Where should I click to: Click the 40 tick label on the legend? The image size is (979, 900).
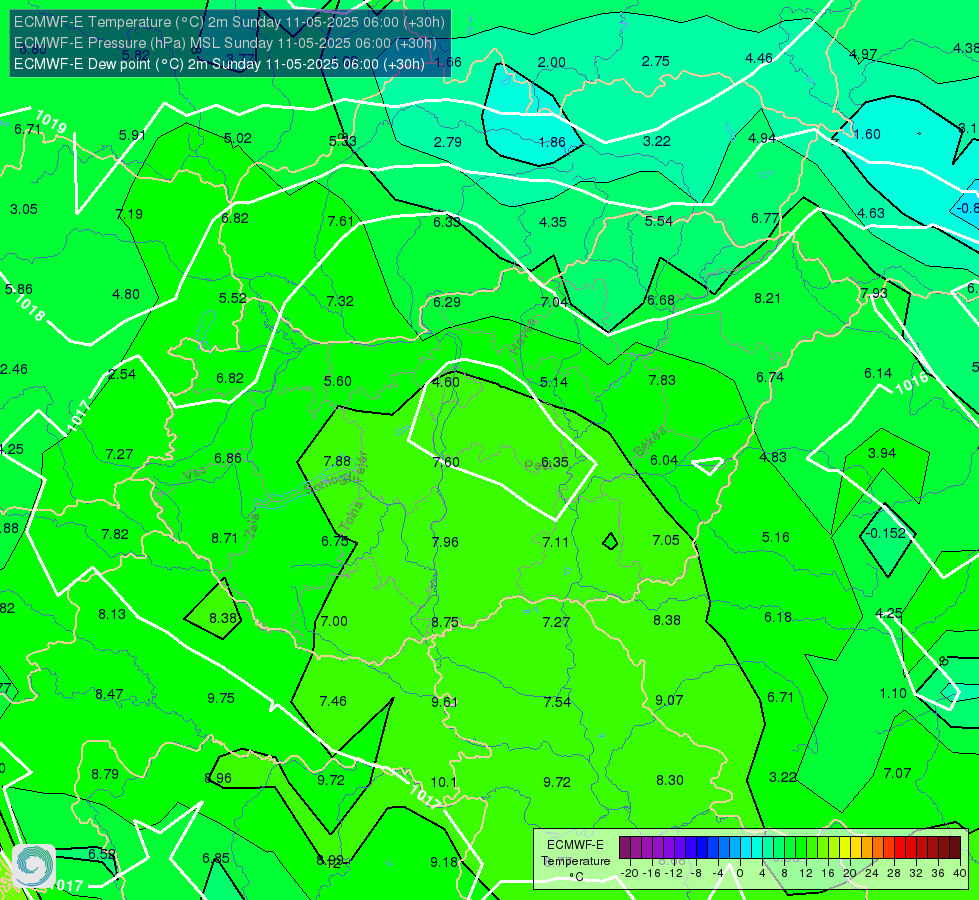pyautogui.click(x=960, y=873)
